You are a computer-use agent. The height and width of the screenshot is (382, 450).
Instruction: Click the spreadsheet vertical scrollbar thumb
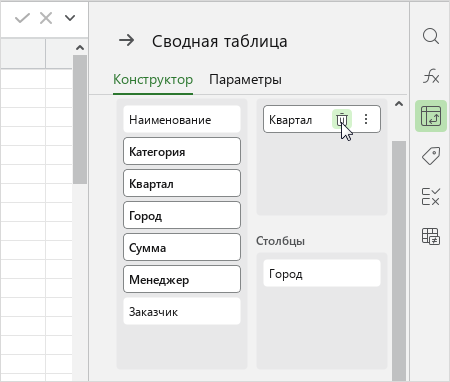pos(80,119)
